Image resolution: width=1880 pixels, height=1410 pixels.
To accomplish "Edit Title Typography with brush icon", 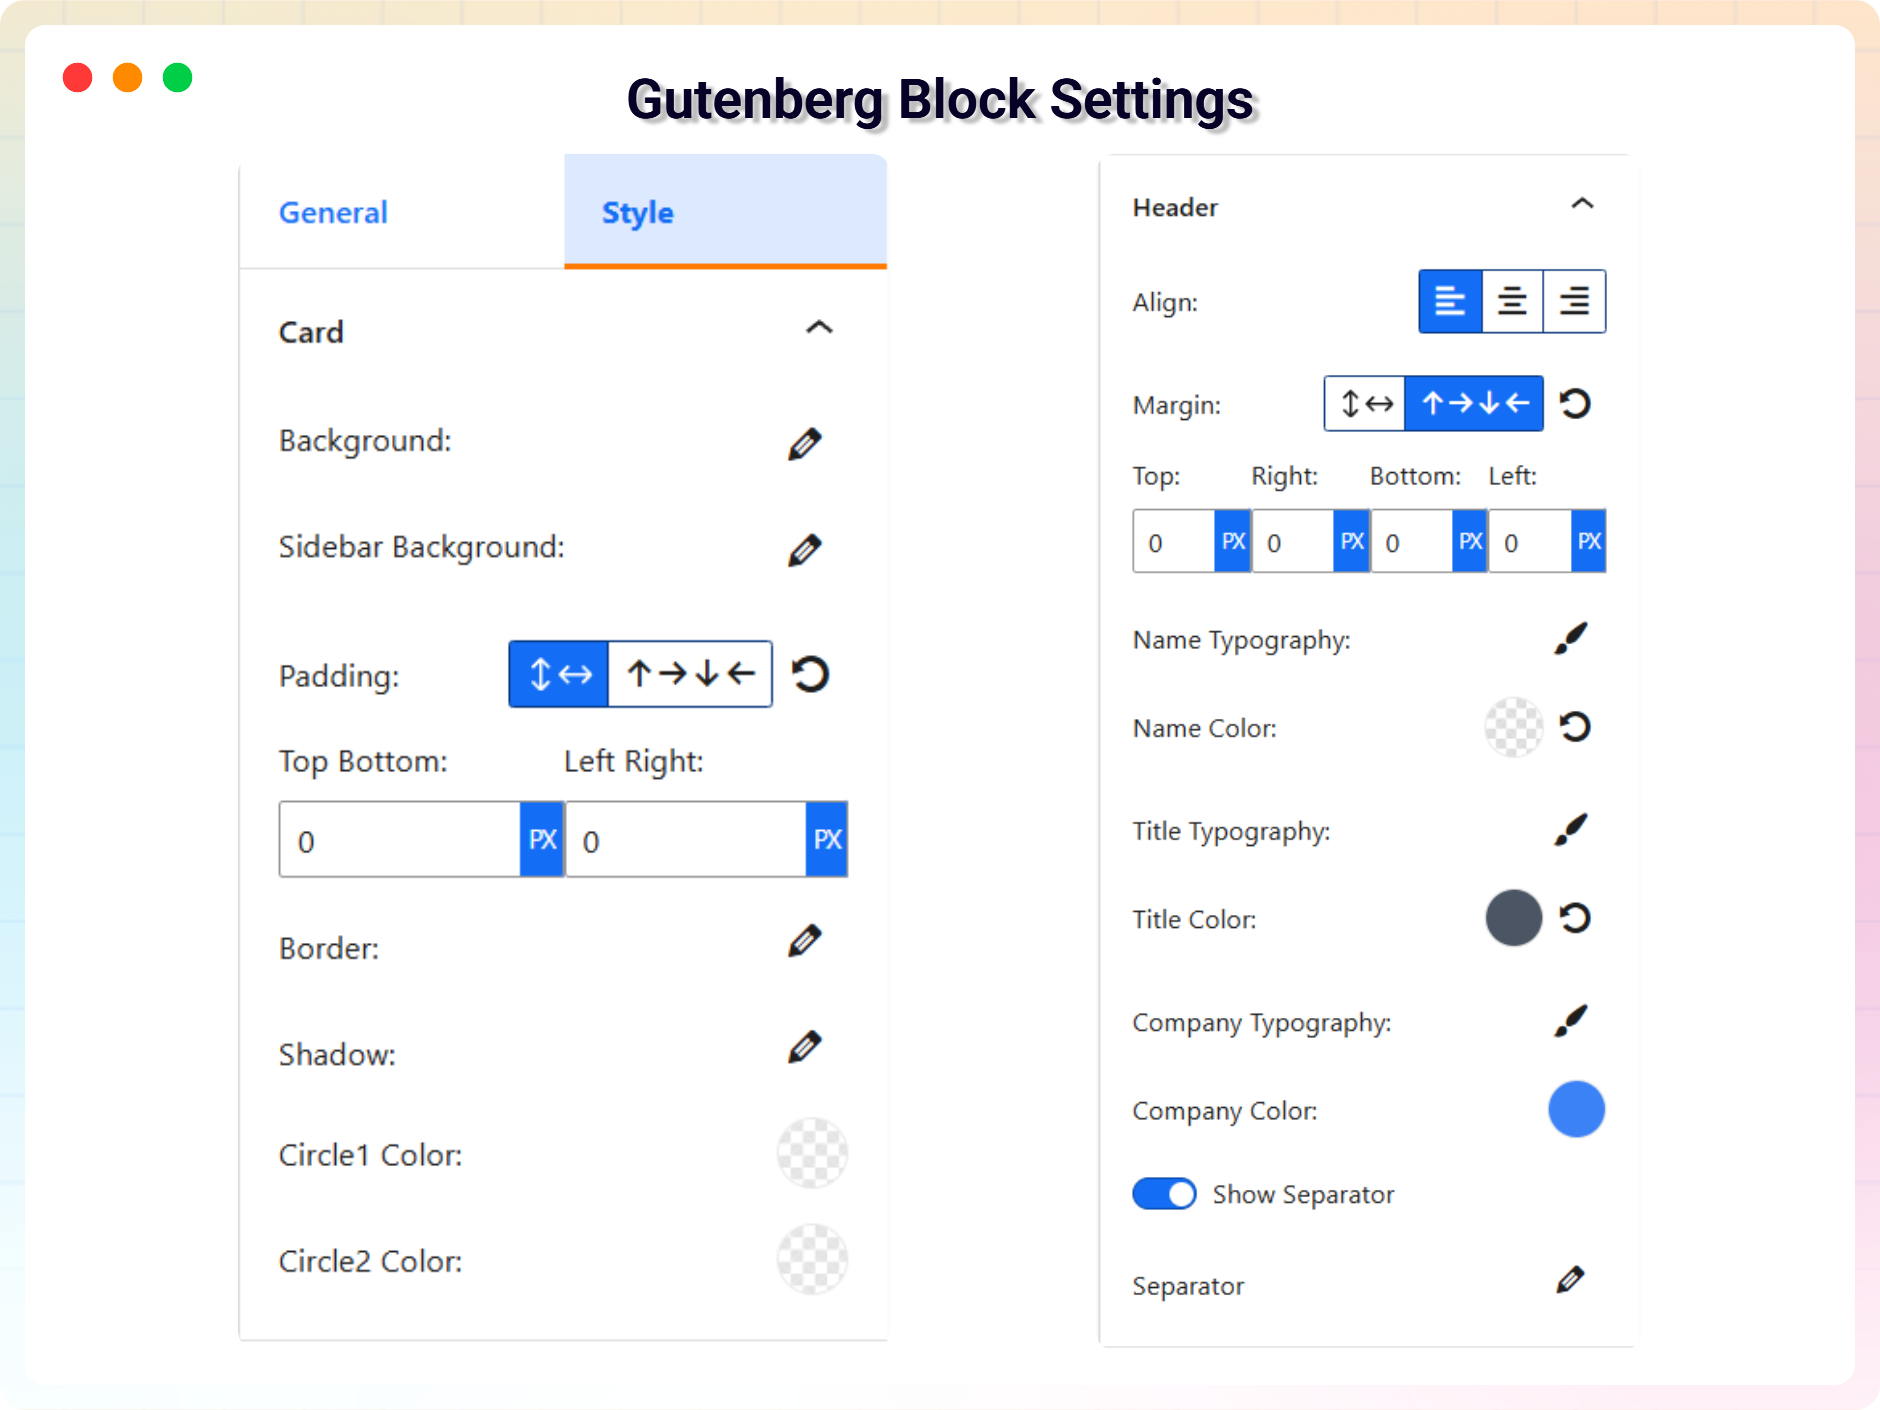I will point(1570,829).
